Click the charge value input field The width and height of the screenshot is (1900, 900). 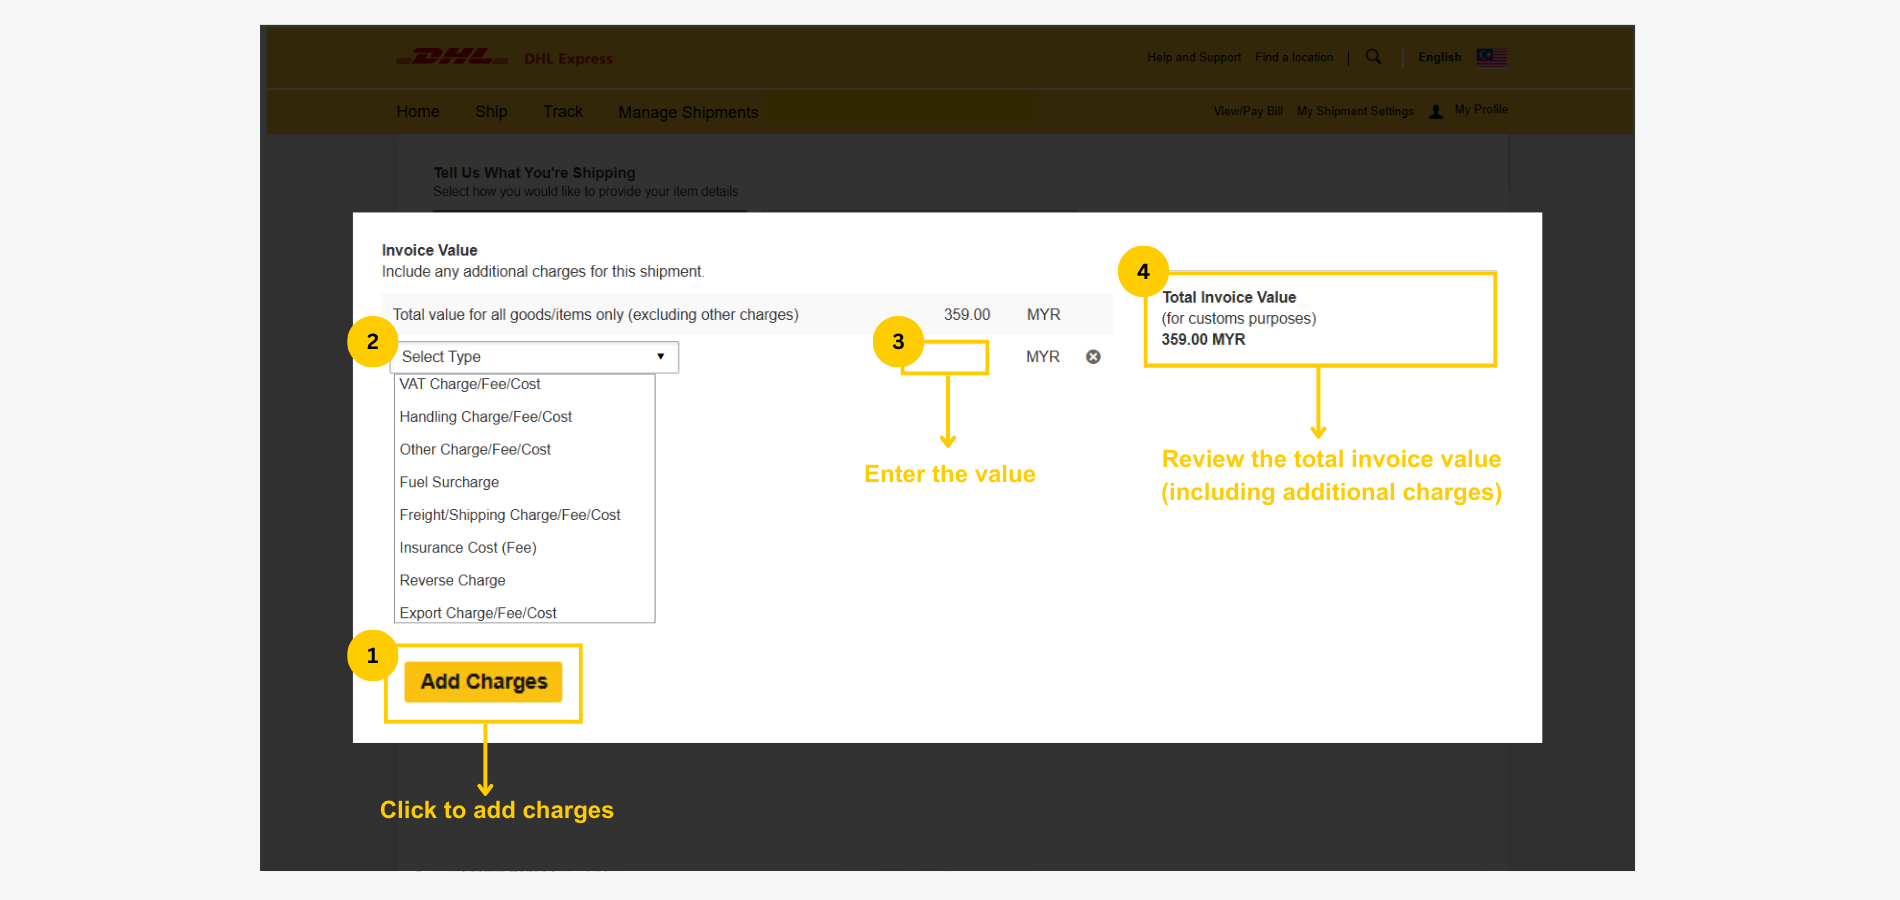(x=953, y=357)
